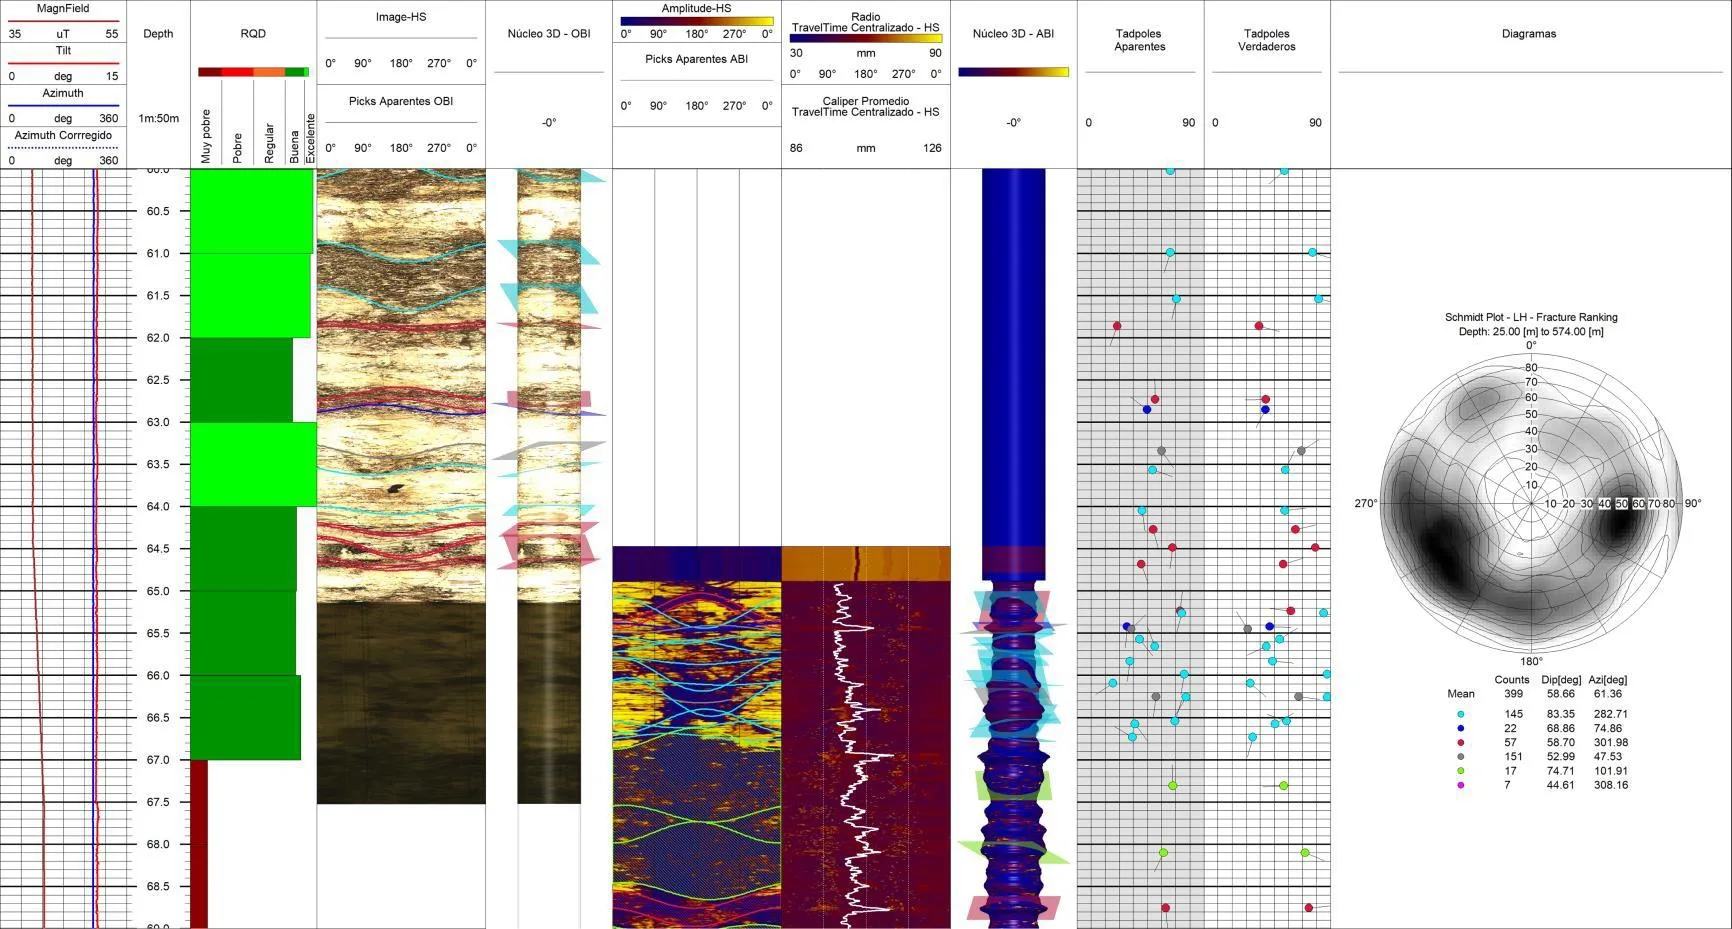The width and height of the screenshot is (1732, 929).
Task: Click the Diagramas column header
Action: pos(1529,33)
